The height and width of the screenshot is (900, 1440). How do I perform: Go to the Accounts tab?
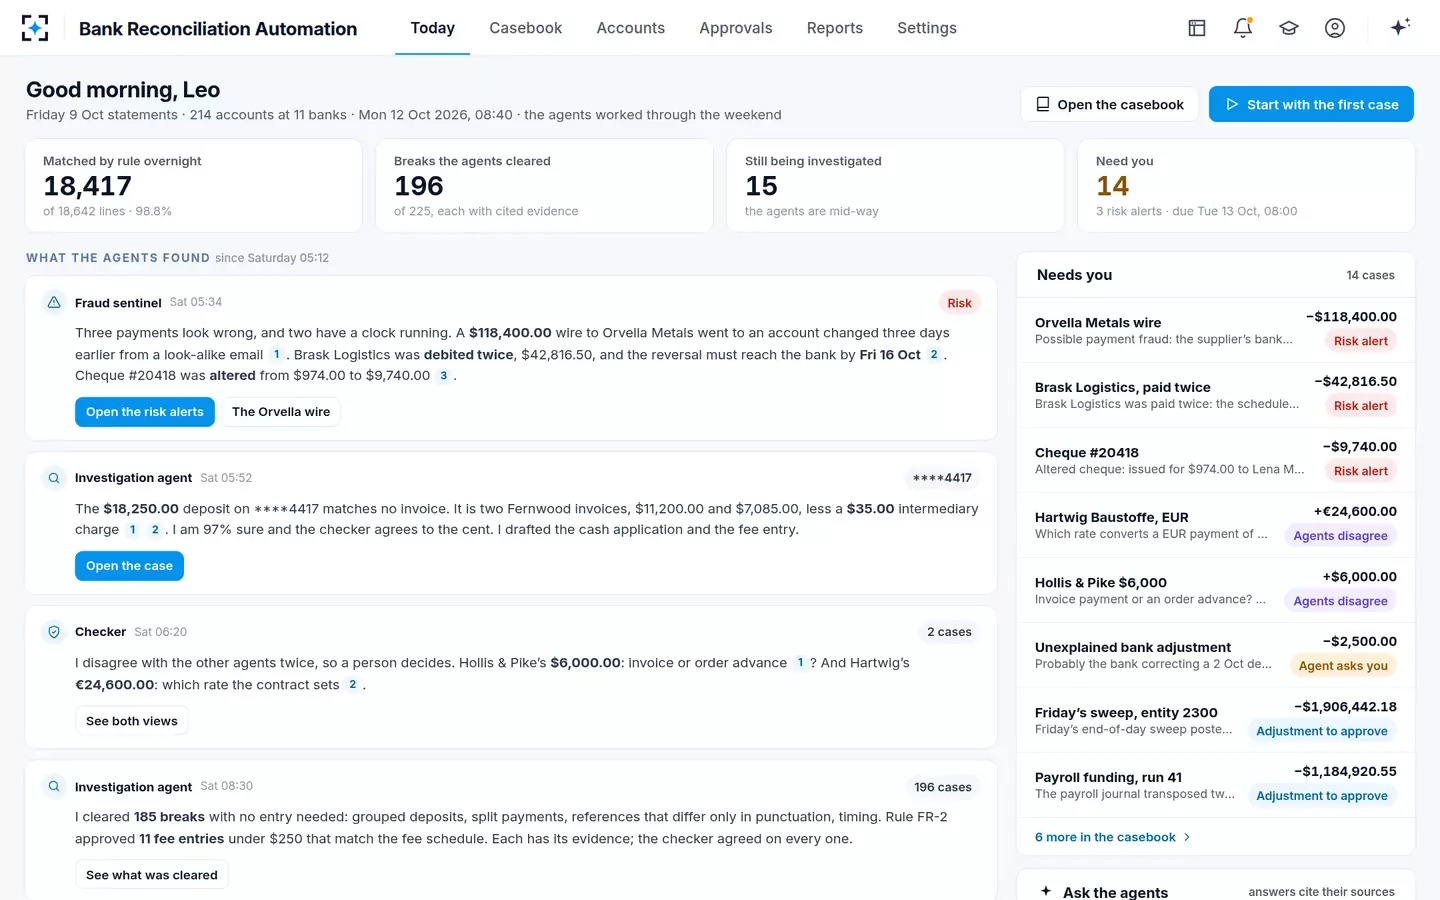pyautogui.click(x=630, y=28)
